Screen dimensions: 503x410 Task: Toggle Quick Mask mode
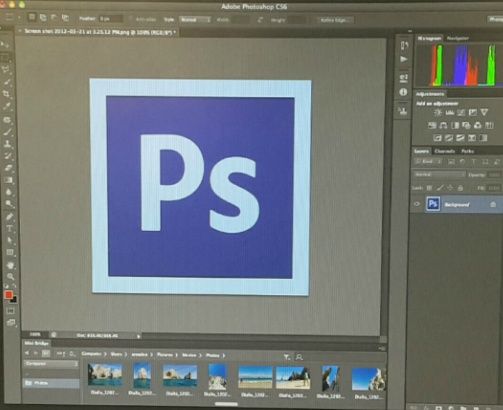pos(11,311)
